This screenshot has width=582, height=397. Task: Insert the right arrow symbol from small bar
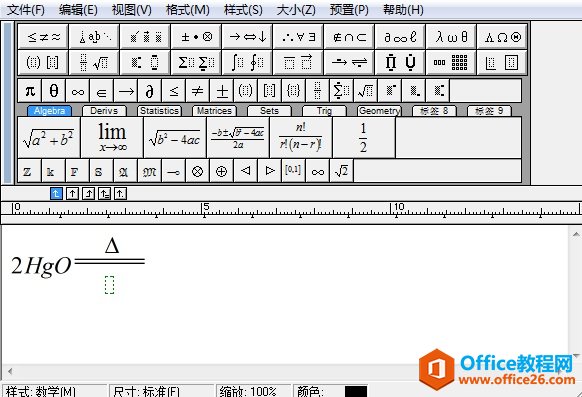click(125, 91)
